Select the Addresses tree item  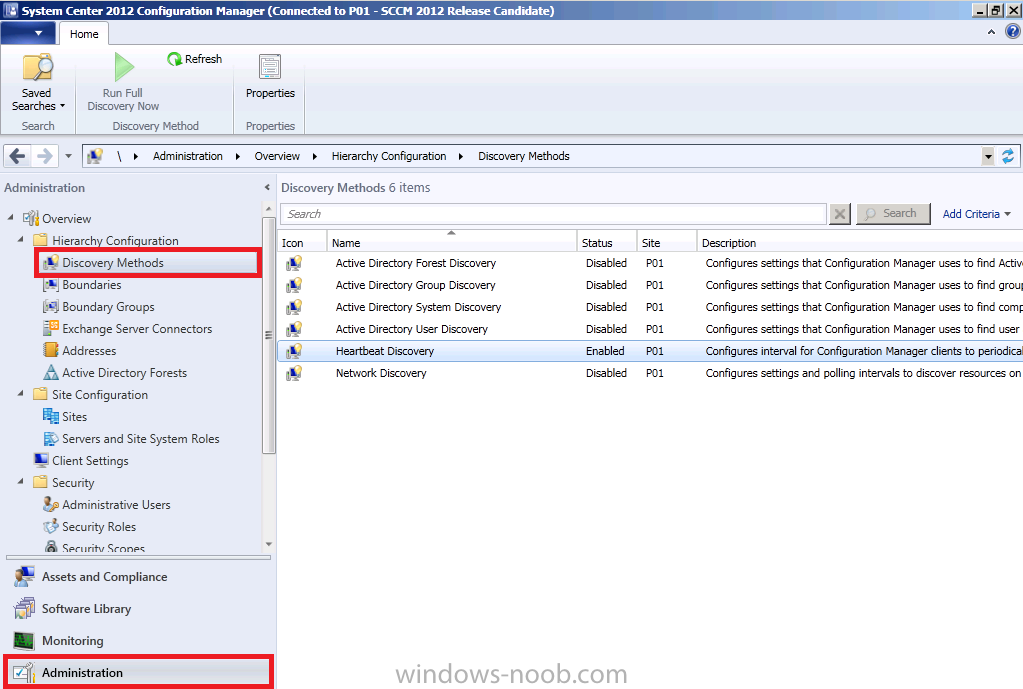tap(89, 350)
